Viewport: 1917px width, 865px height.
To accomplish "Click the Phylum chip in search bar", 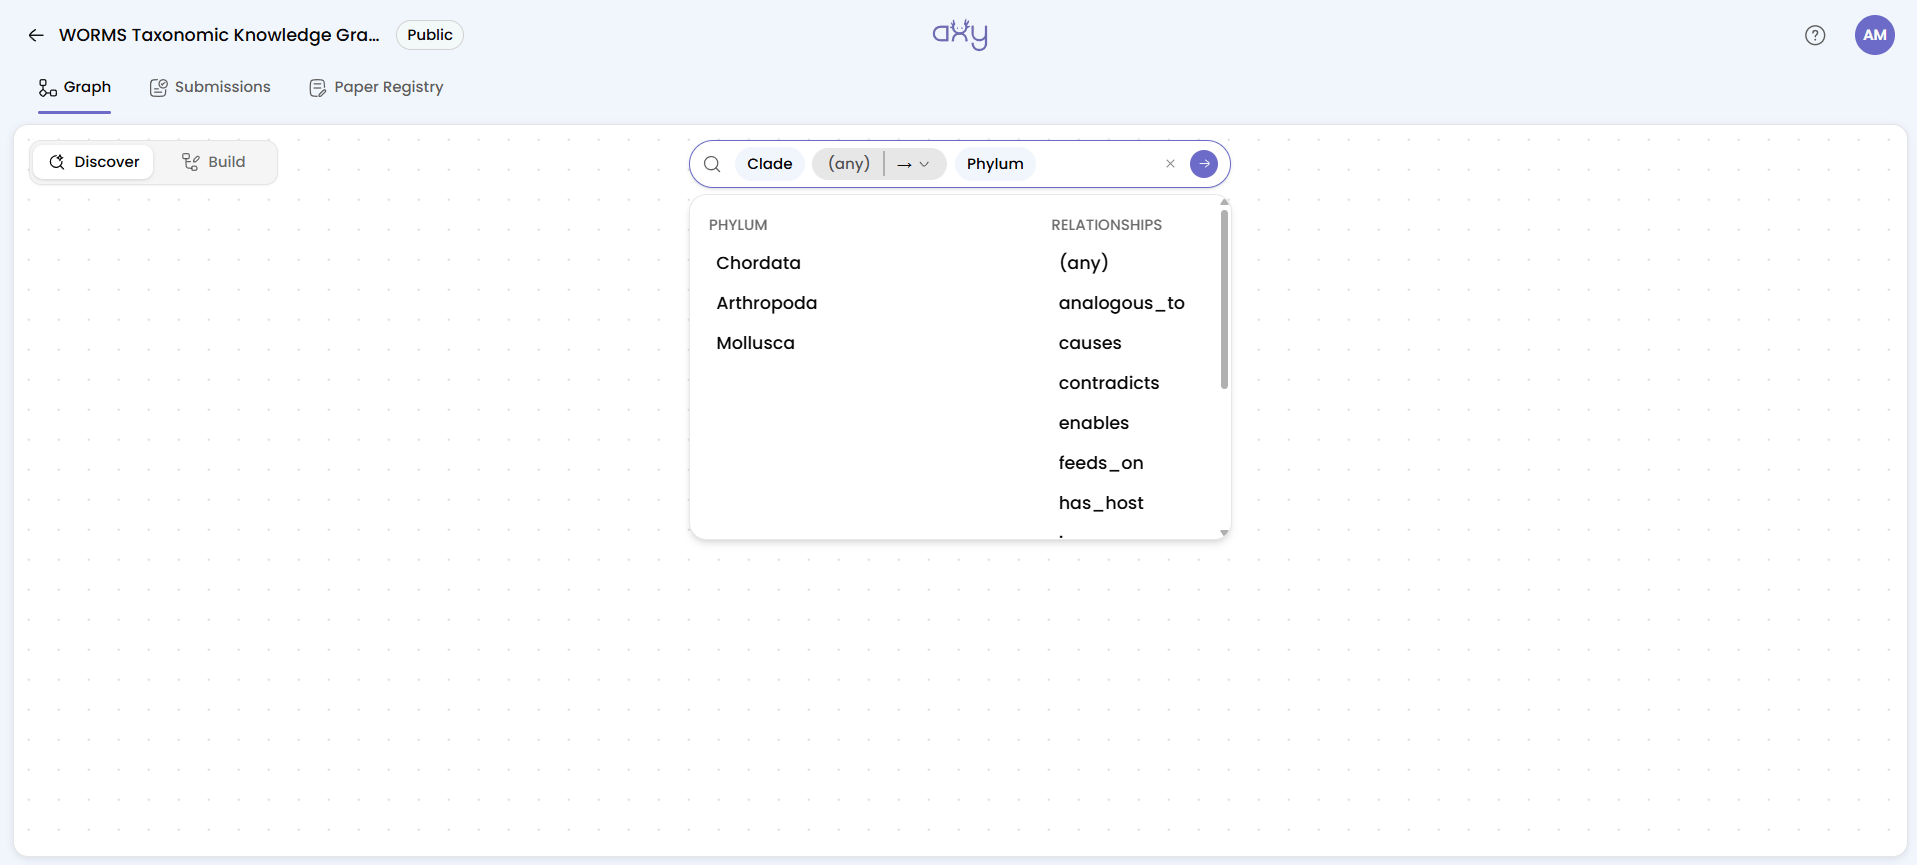I will pos(995,164).
